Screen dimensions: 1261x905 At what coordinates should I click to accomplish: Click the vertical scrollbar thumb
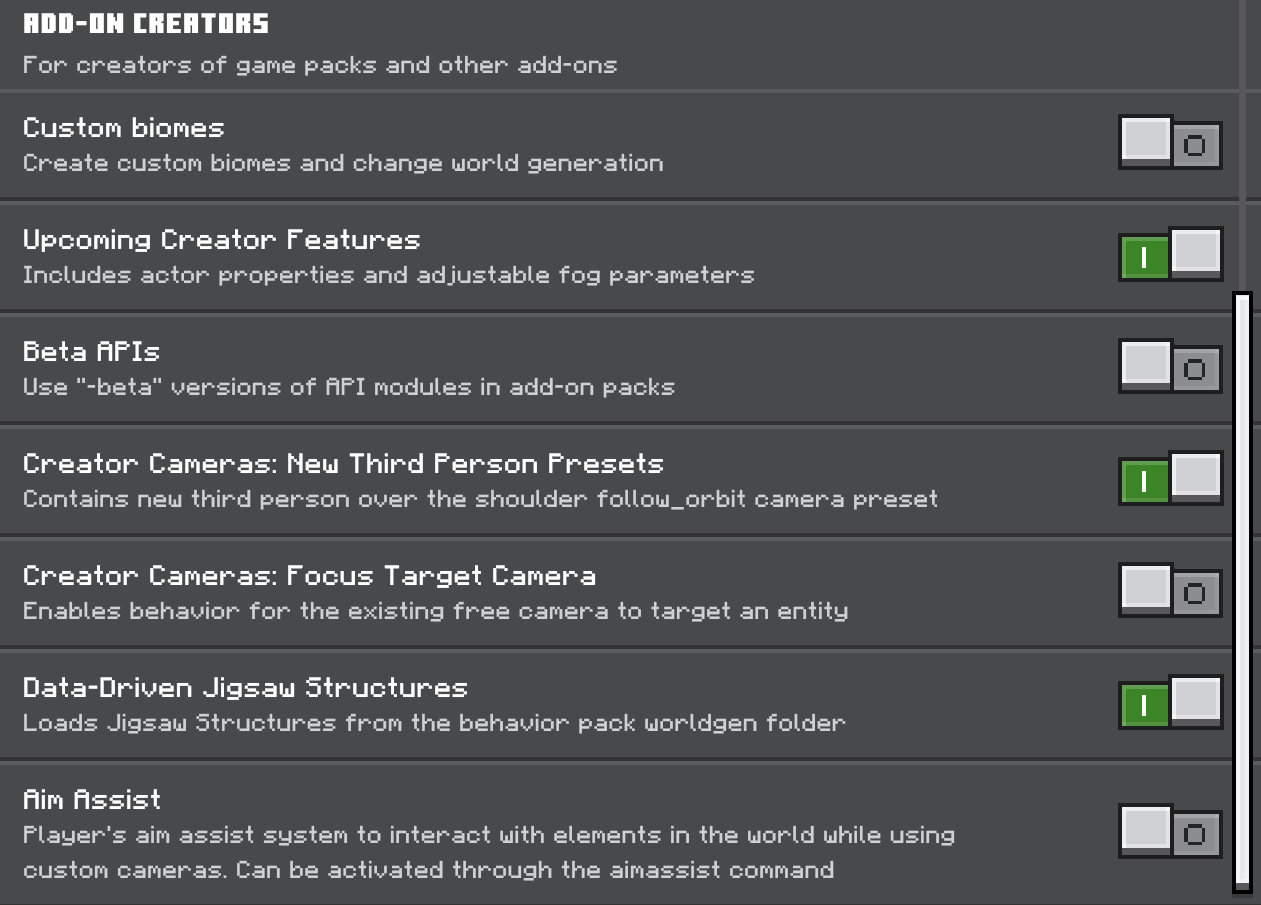[x=1243, y=591]
